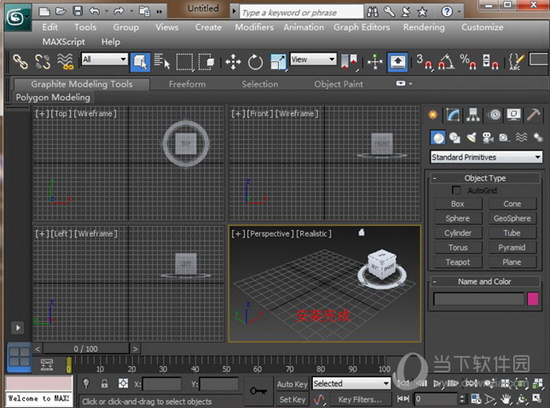Select the Systems category button
This screenshot has width=550, height=408.
pos(538,138)
